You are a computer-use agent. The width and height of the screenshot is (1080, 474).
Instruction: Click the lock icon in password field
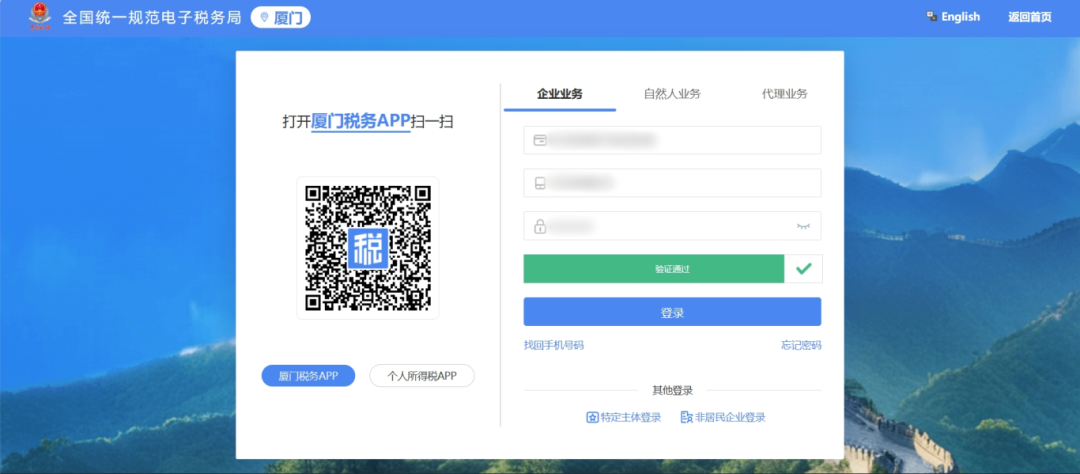pos(540,226)
